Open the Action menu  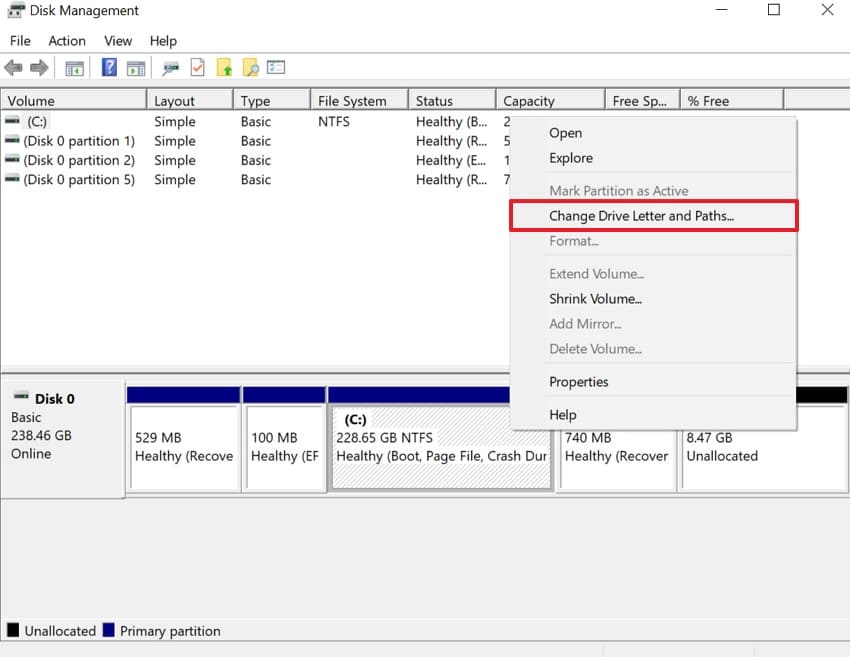[67, 41]
